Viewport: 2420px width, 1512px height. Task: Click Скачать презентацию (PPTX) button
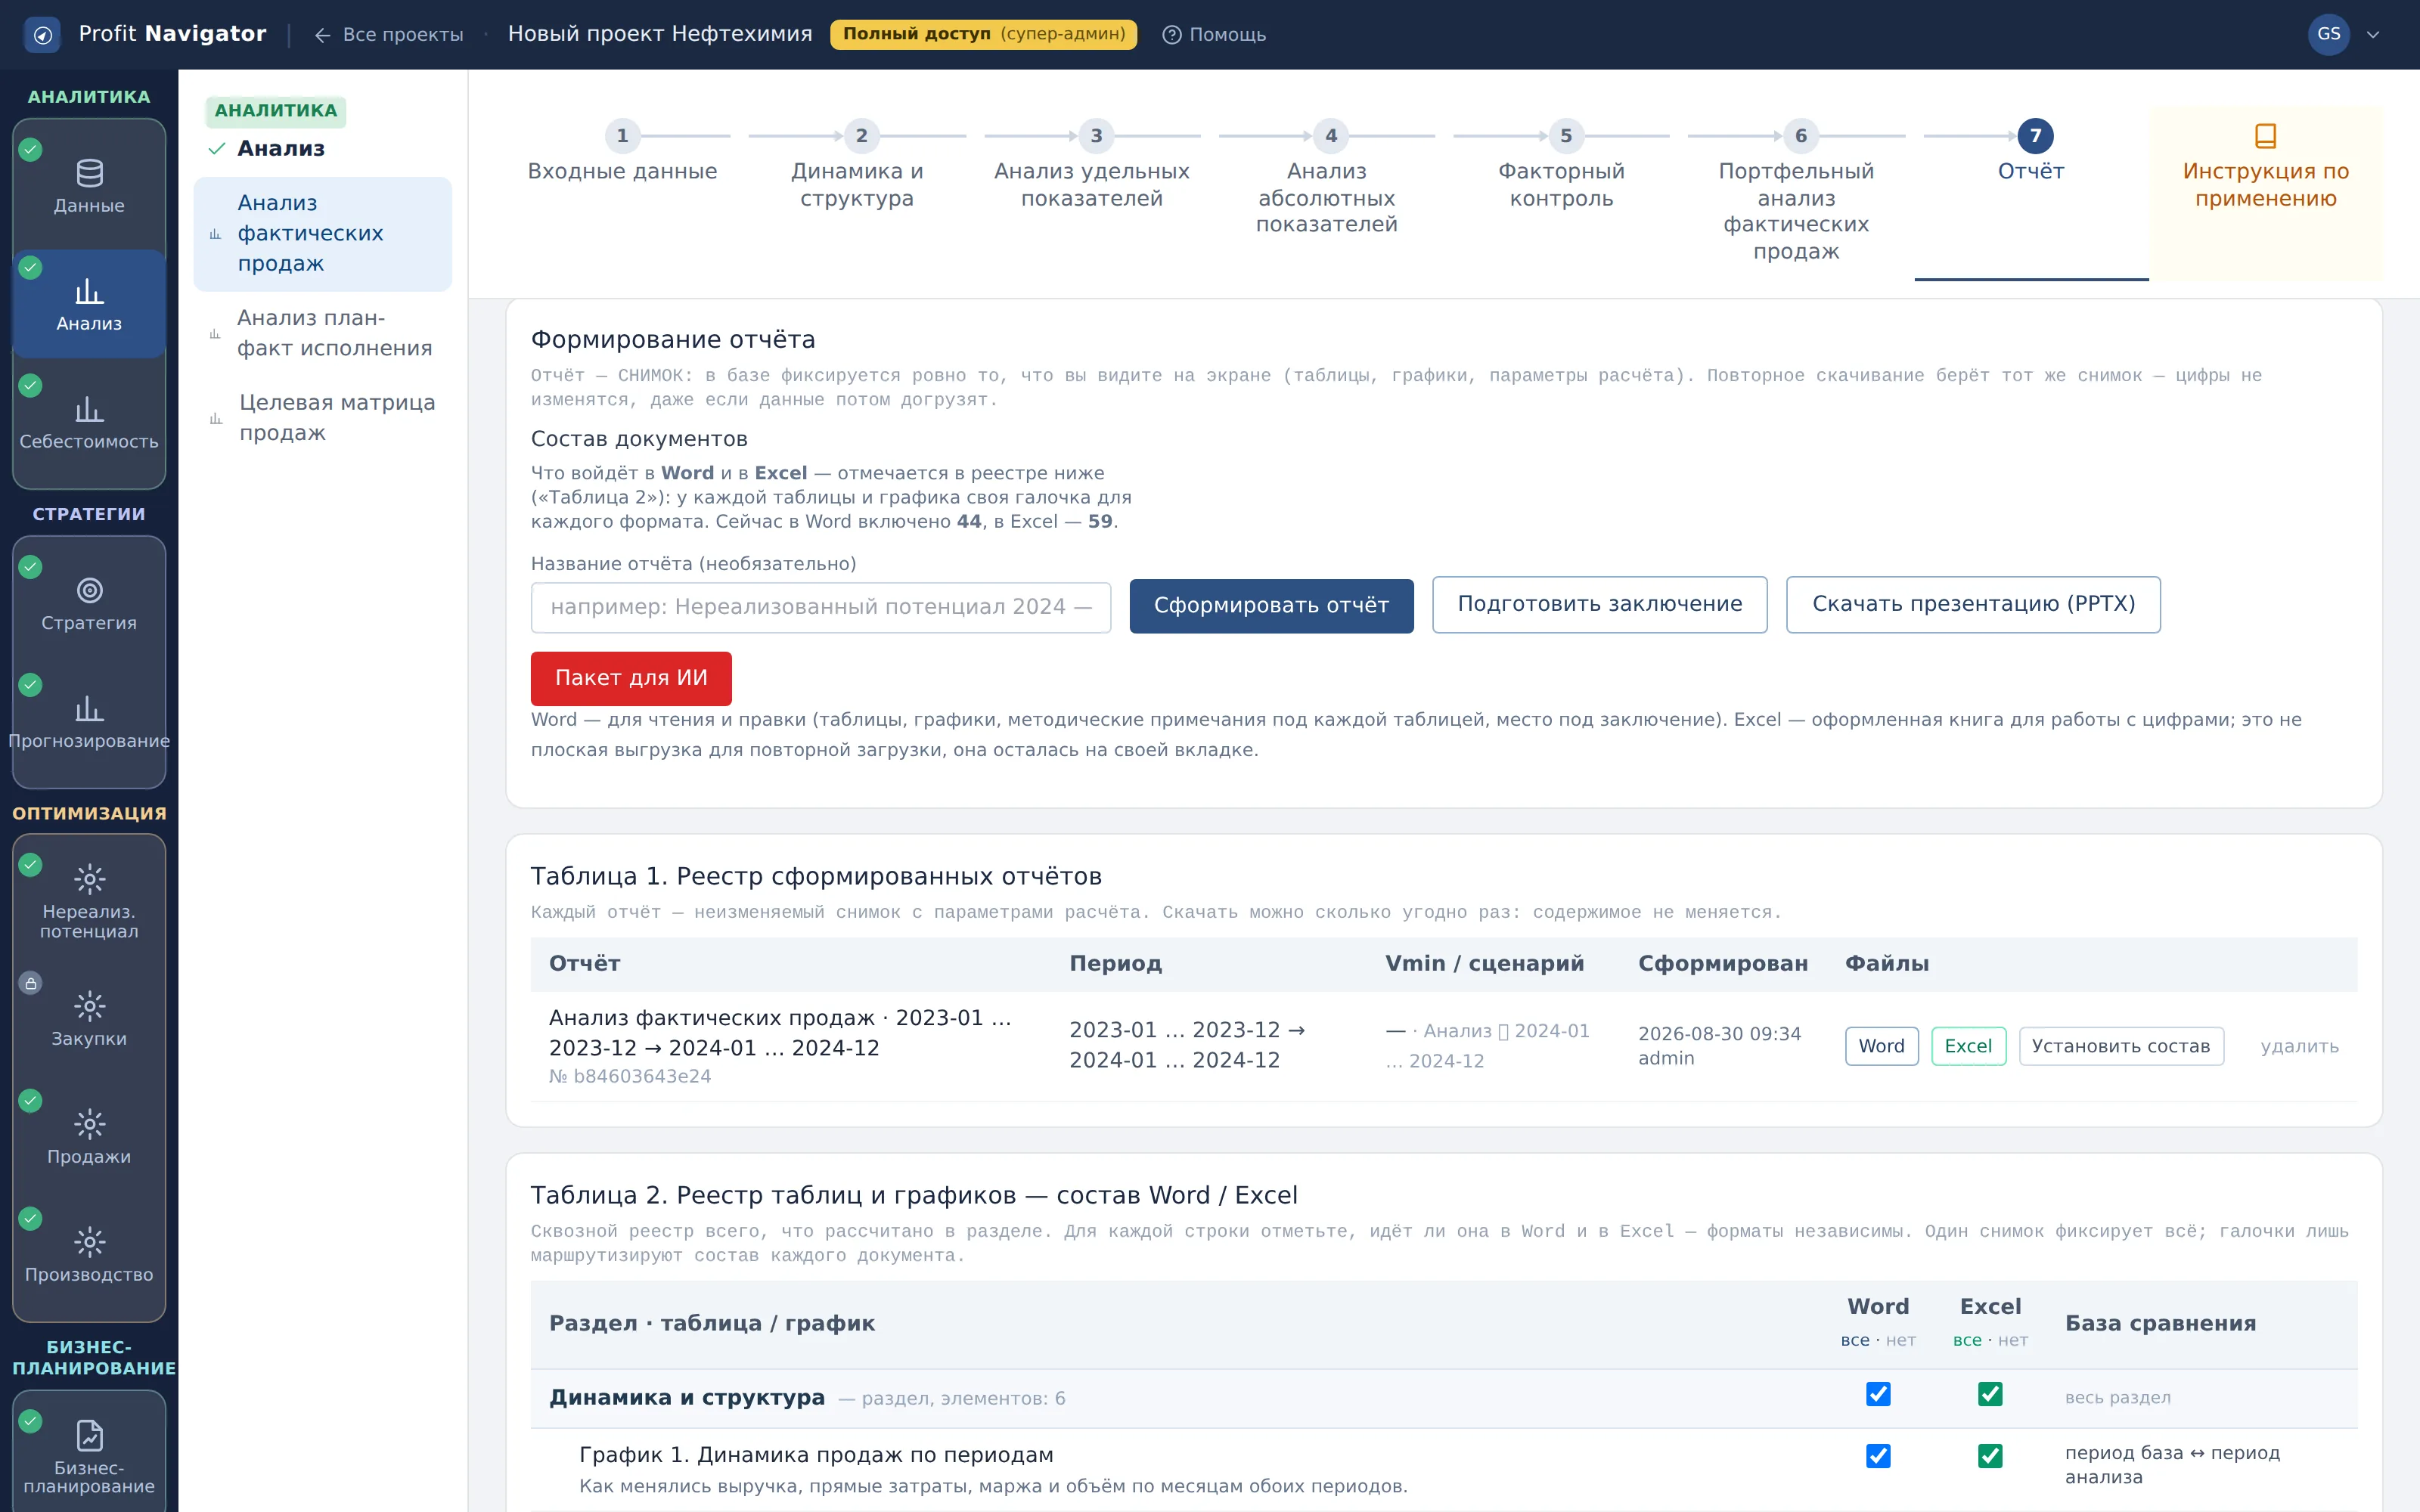click(x=1973, y=605)
